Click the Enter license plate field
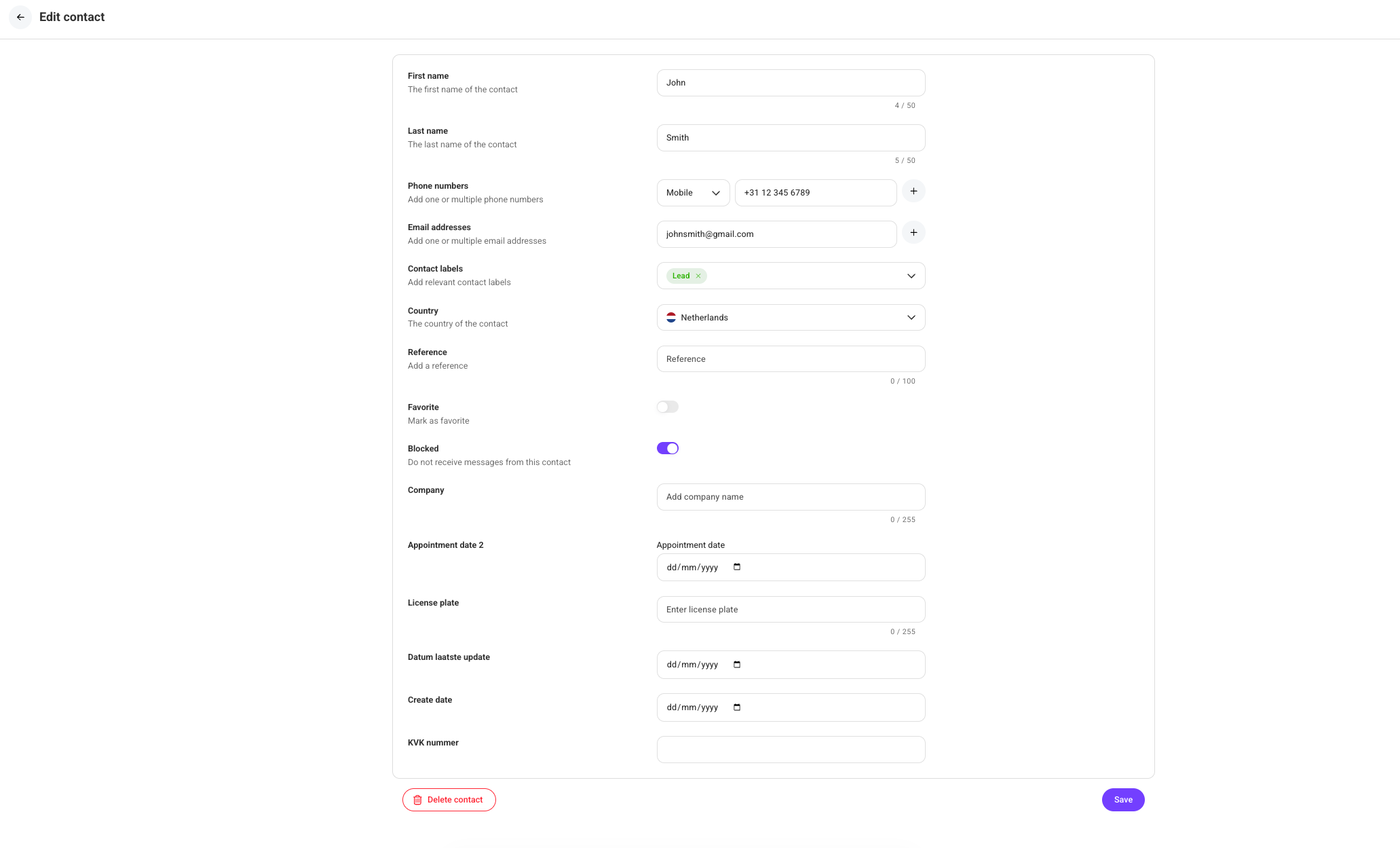The height and width of the screenshot is (848, 1400). (791, 610)
